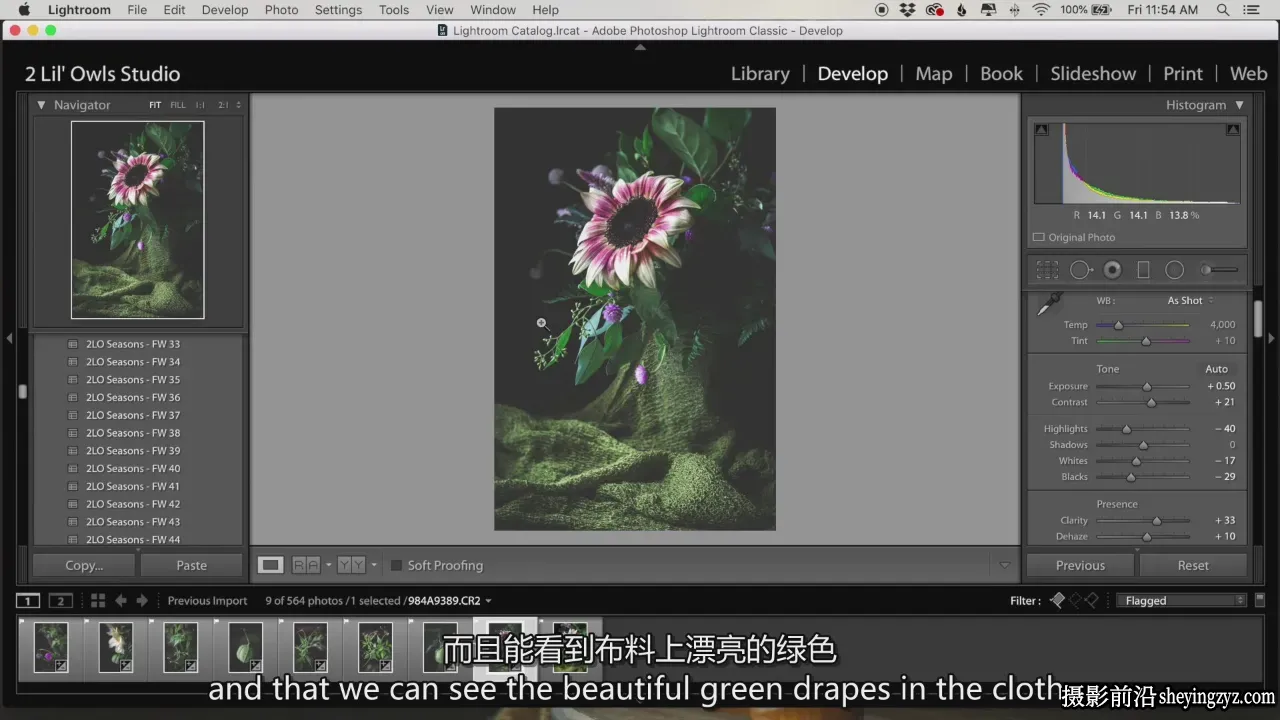Screen dimensions: 1280x720
Task: Select the Adjustment Brush tool
Action: [1219, 270]
